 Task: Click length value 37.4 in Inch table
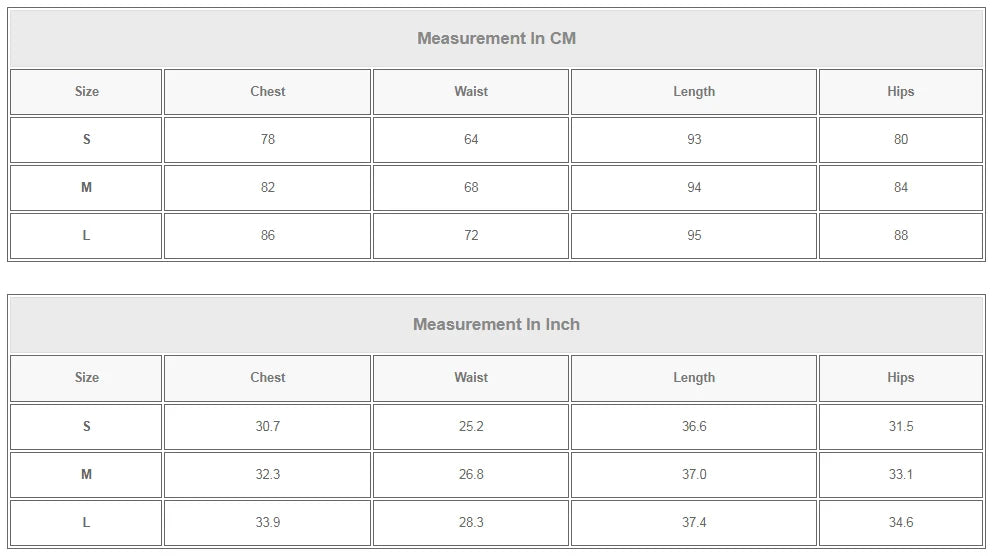[694, 523]
